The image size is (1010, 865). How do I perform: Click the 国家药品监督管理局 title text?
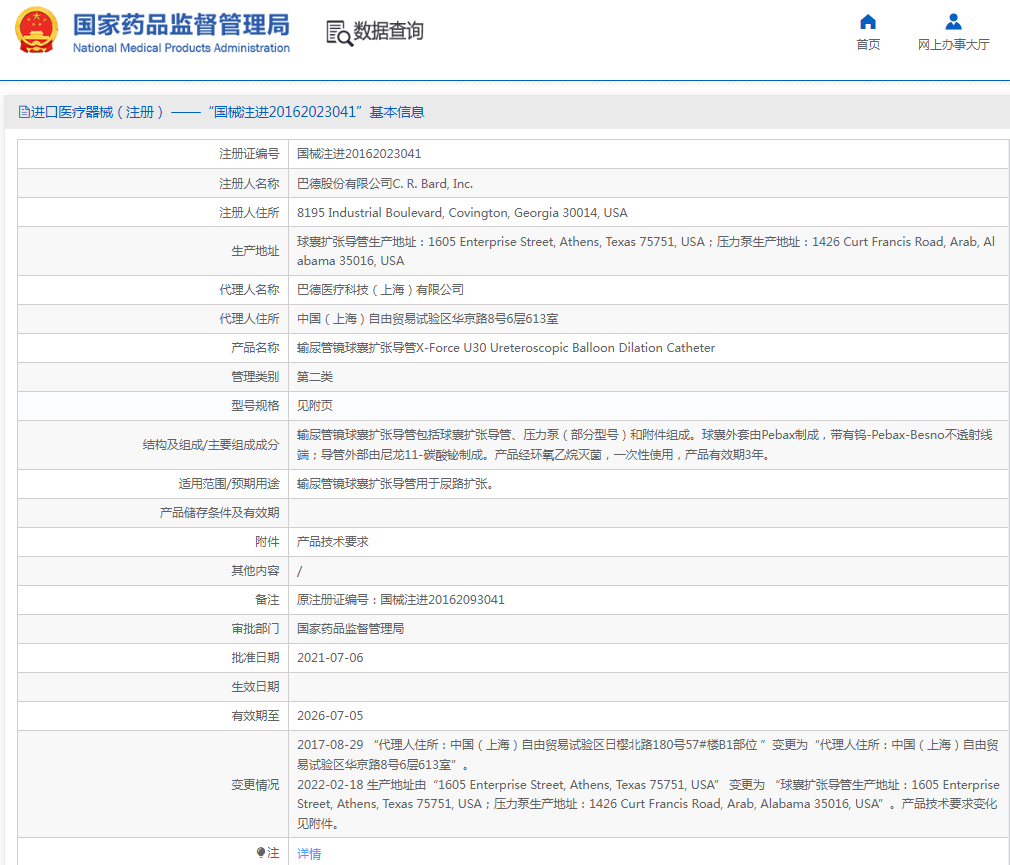coord(180,24)
